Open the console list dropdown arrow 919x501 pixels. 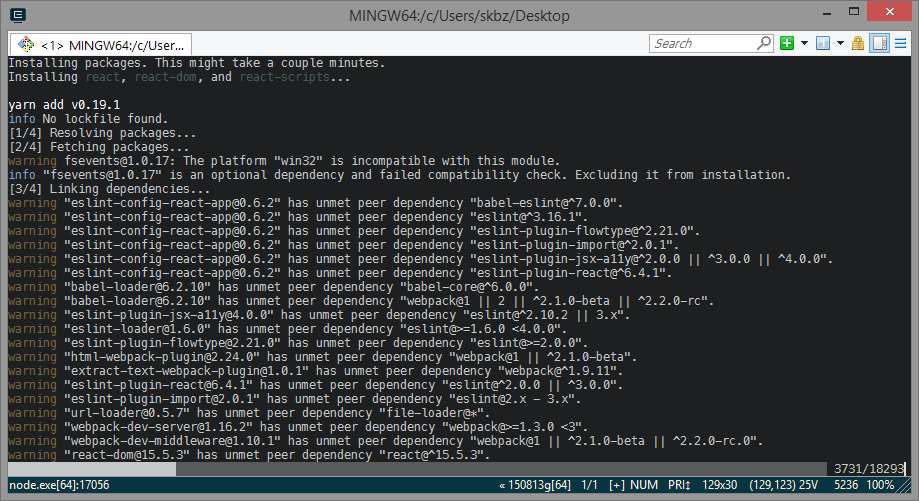click(840, 43)
